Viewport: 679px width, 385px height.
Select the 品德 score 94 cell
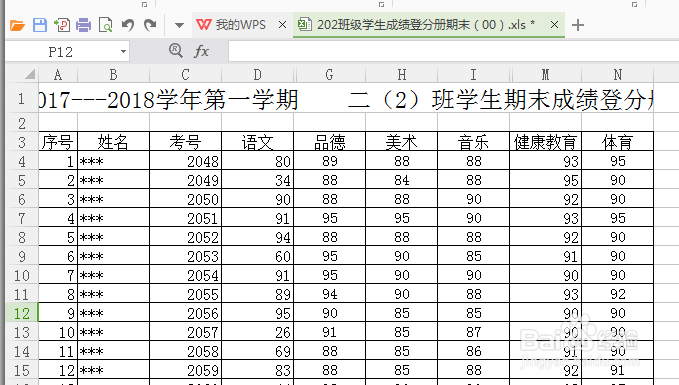[x=330, y=294]
